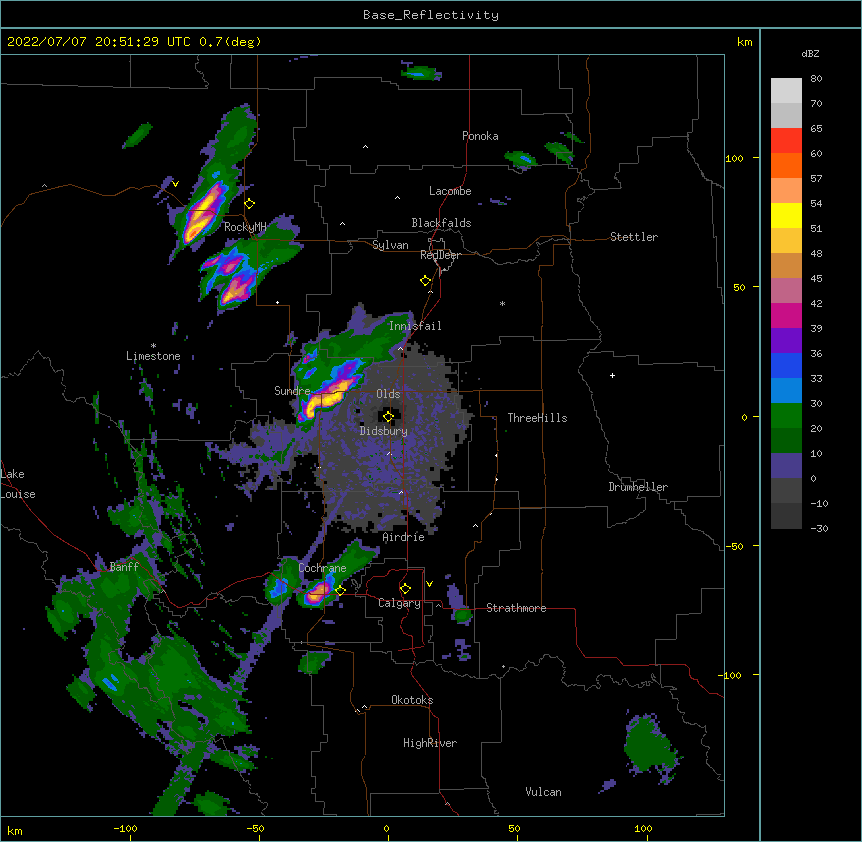Select the dark green 20–10 dBZ swatch
The image size is (862, 842).
(x=786, y=441)
